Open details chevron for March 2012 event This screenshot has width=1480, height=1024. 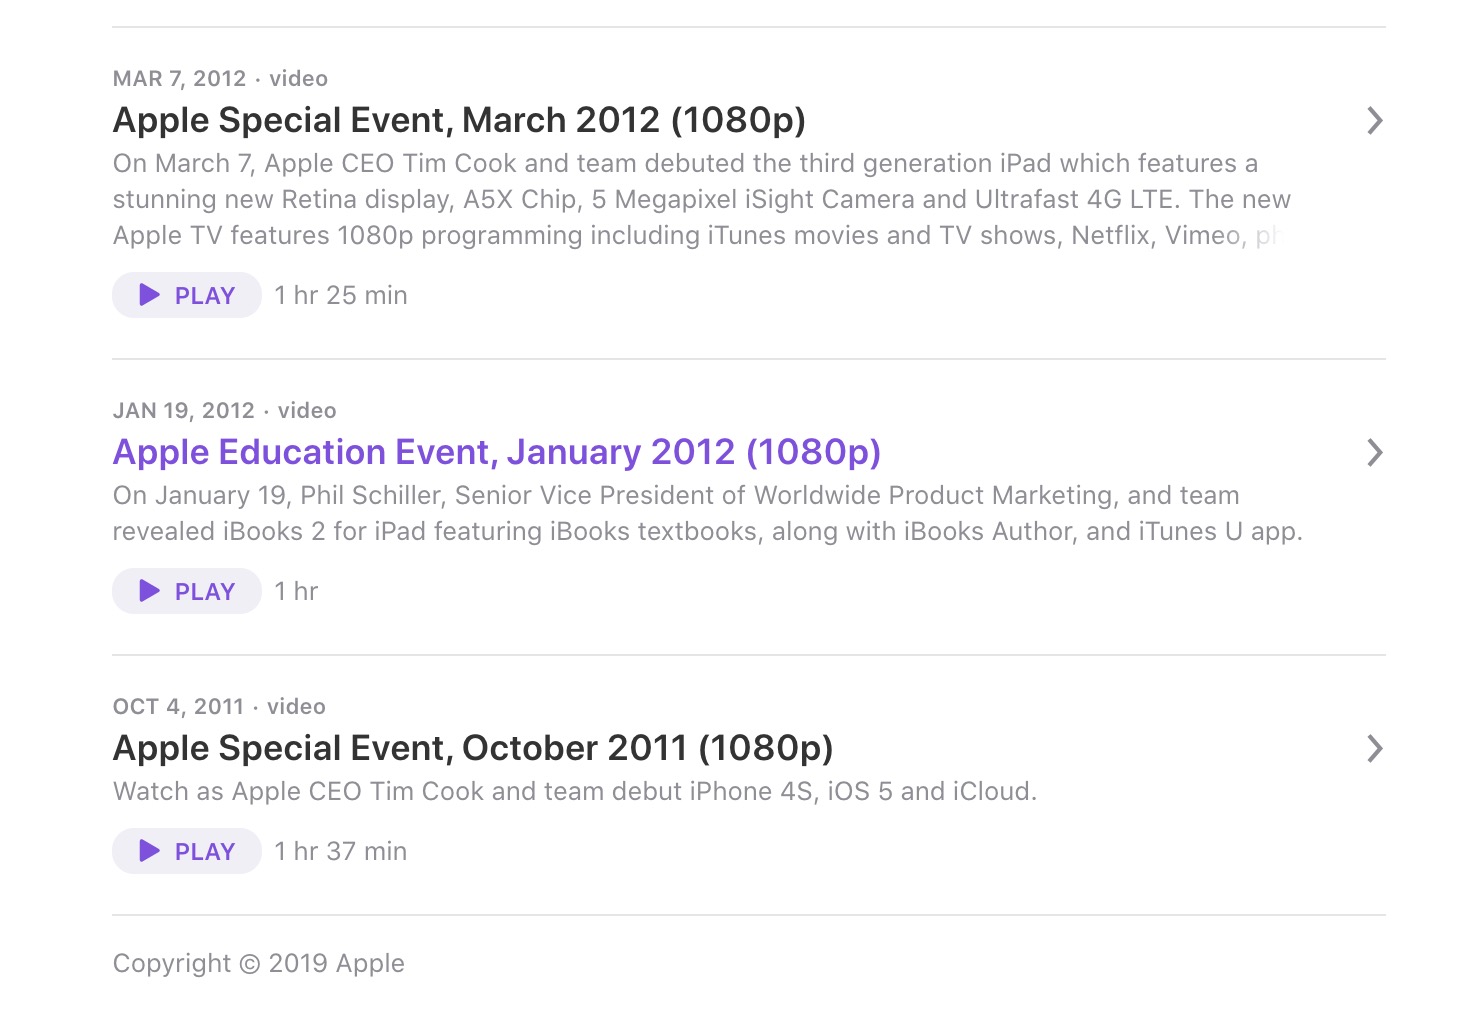(1375, 121)
